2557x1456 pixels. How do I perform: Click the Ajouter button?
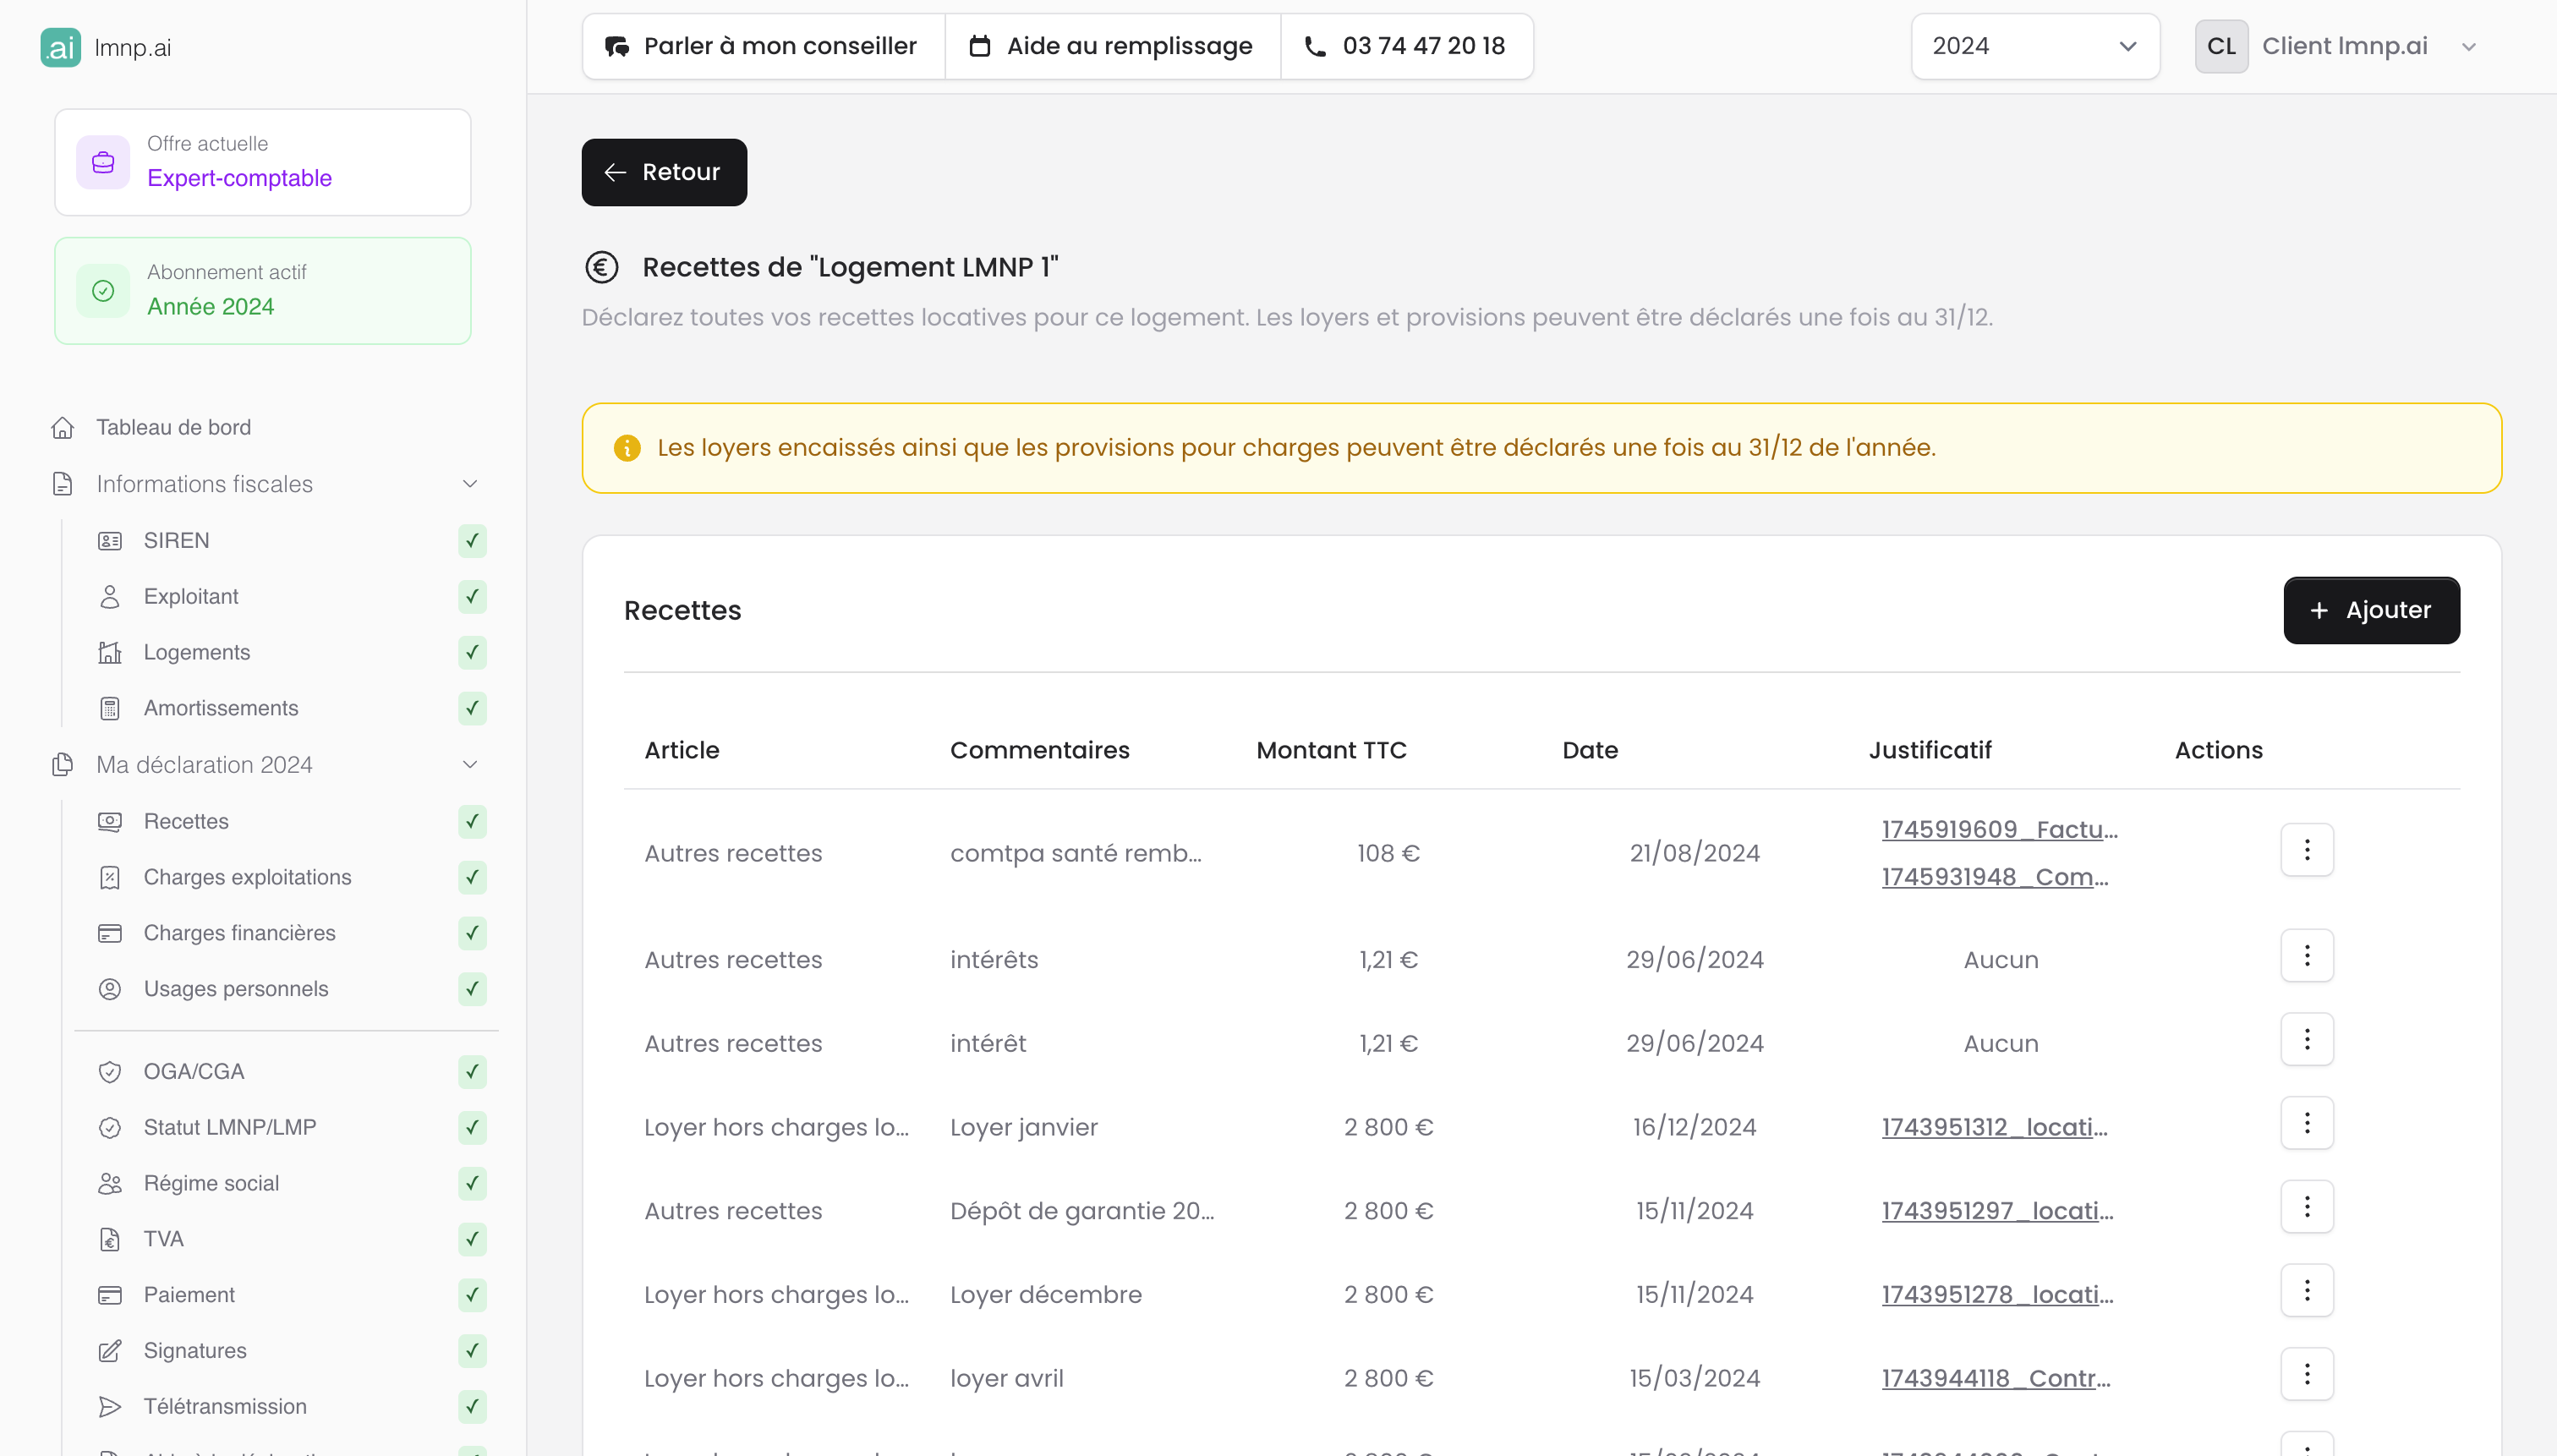tap(2370, 610)
